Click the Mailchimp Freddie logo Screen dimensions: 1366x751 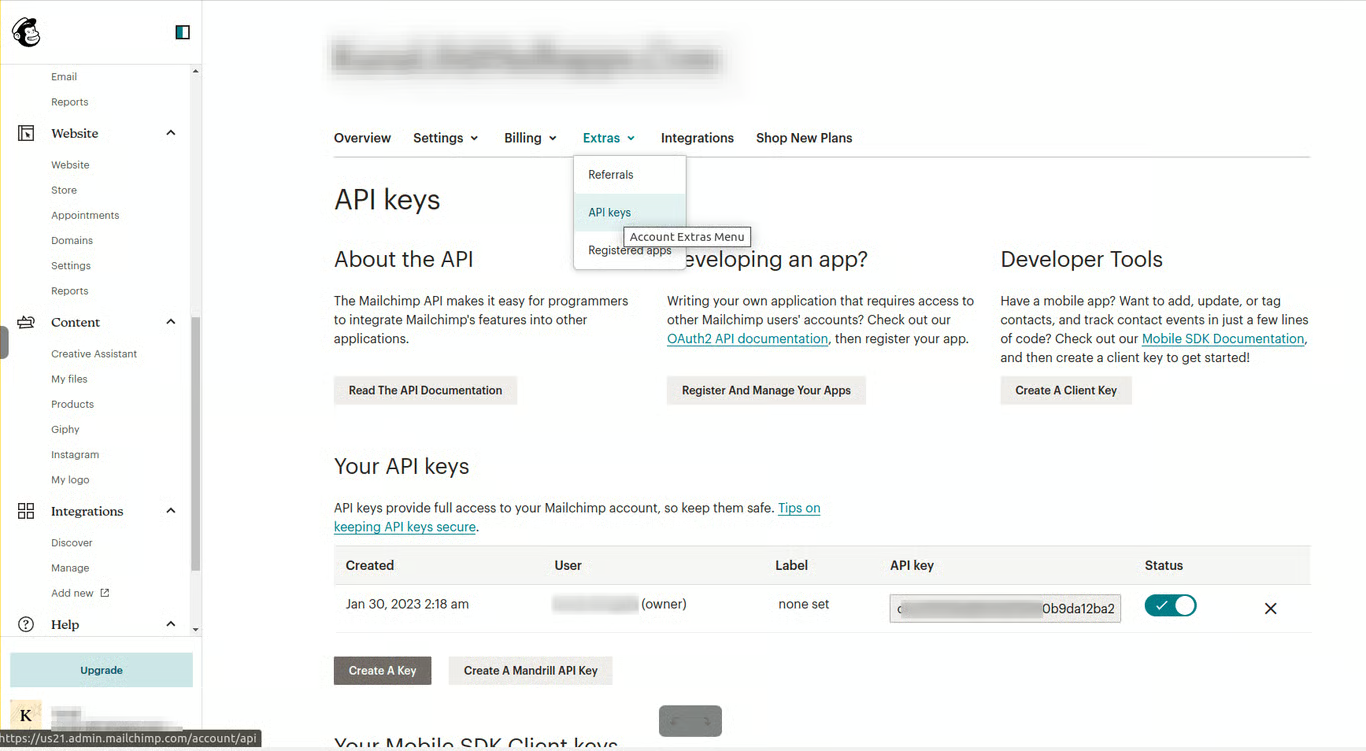click(26, 32)
